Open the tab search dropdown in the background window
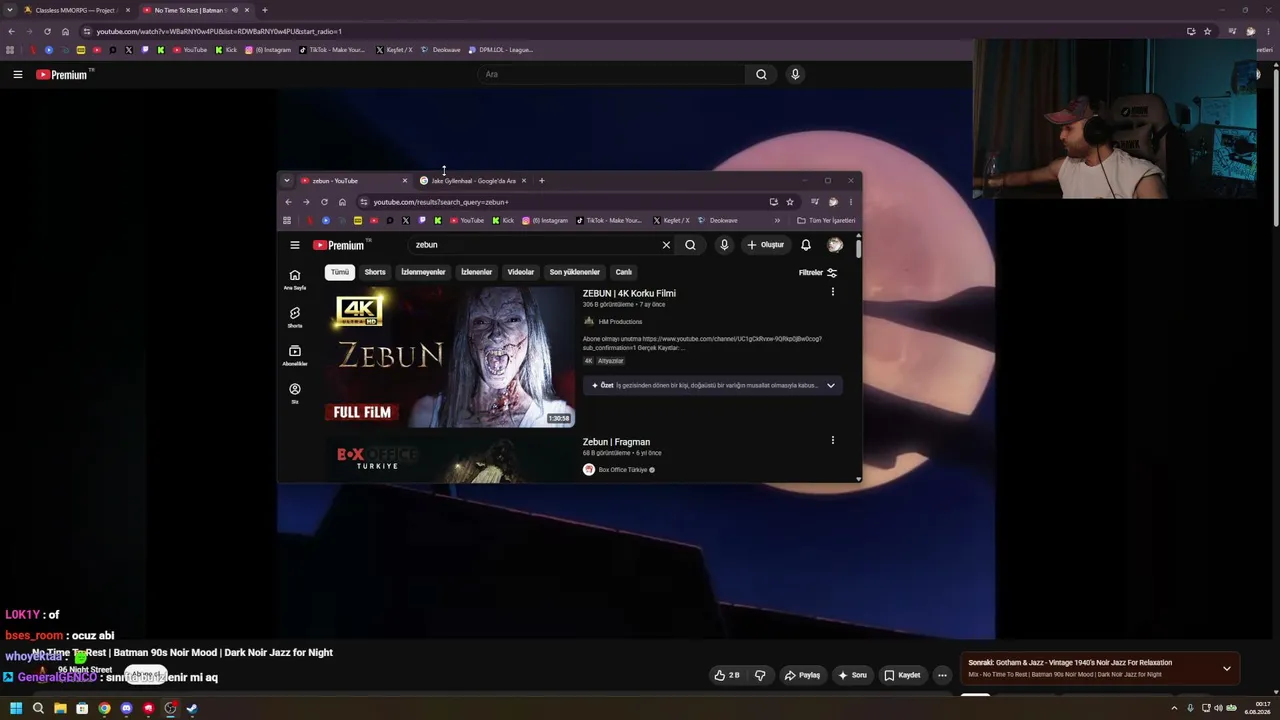This screenshot has height=720, width=1280. click(10, 10)
